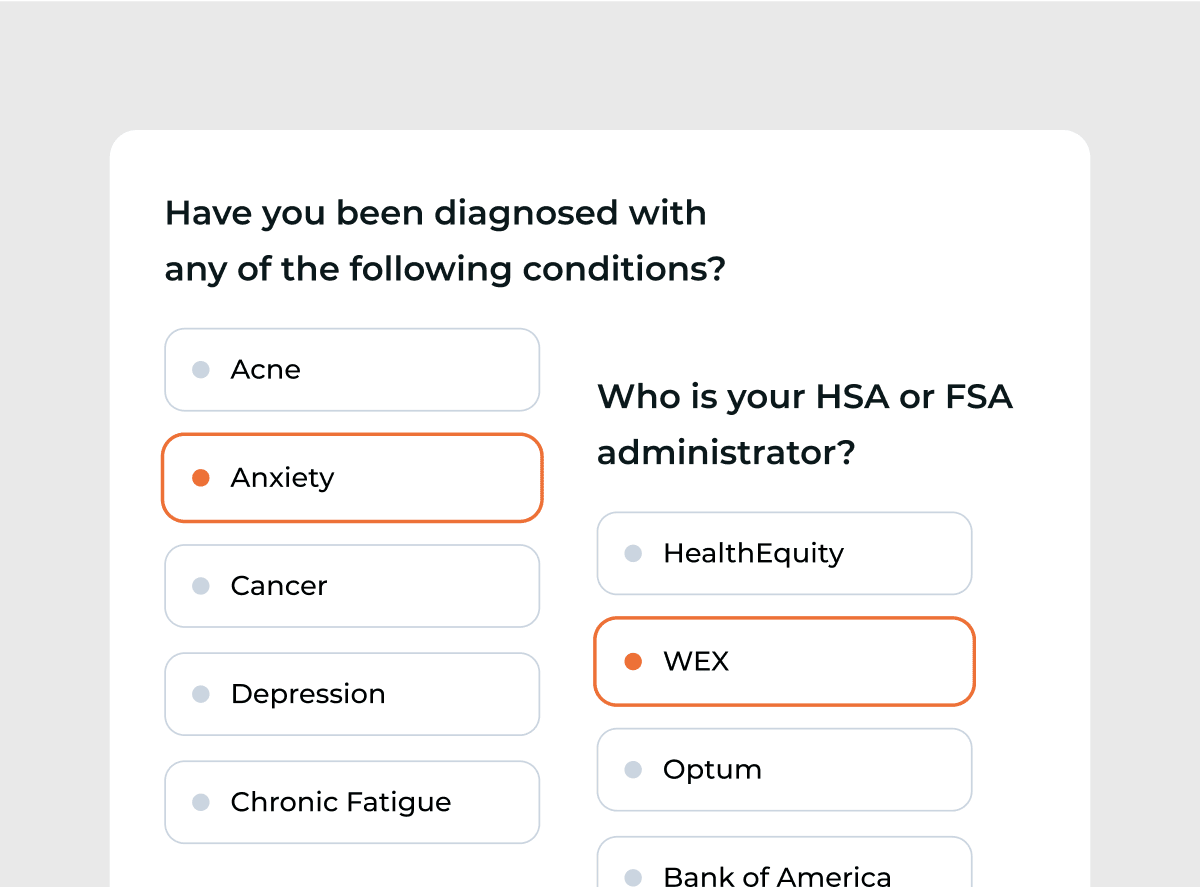This screenshot has width=1200, height=887.
Task: Select the Cancer radio dot
Action: pyautogui.click(x=201, y=586)
